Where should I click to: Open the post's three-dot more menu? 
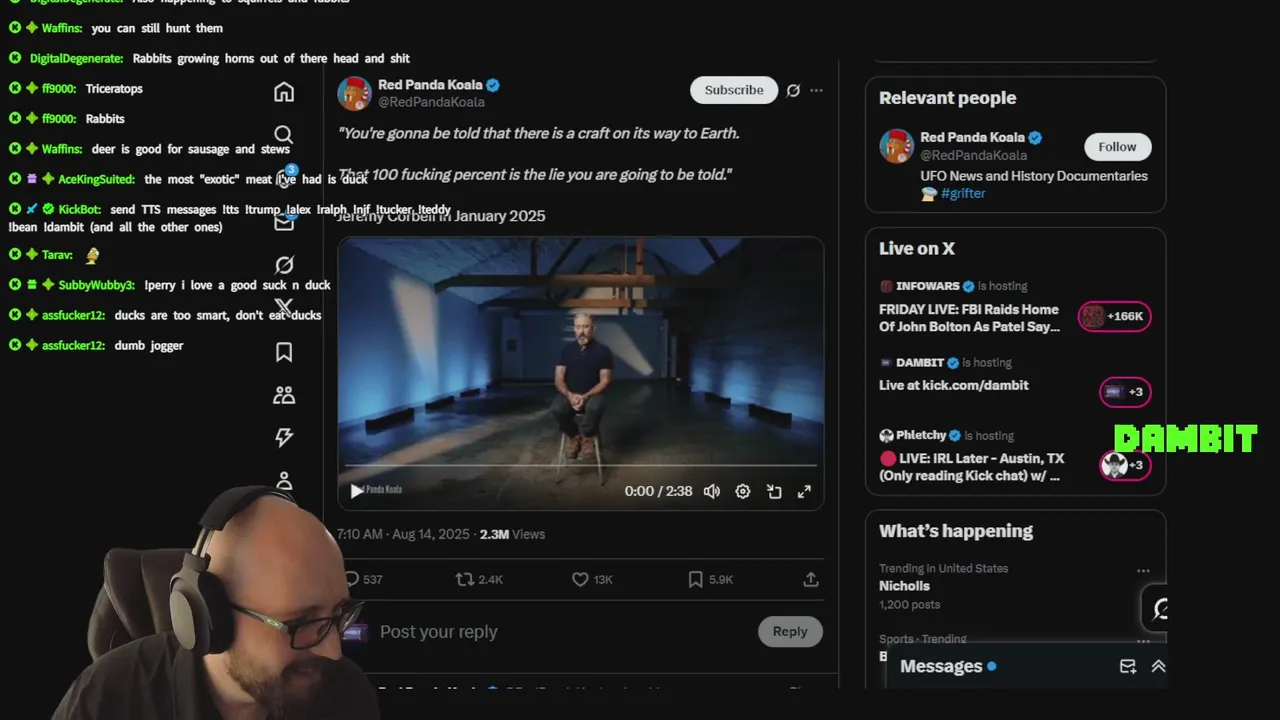pos(816,90)
